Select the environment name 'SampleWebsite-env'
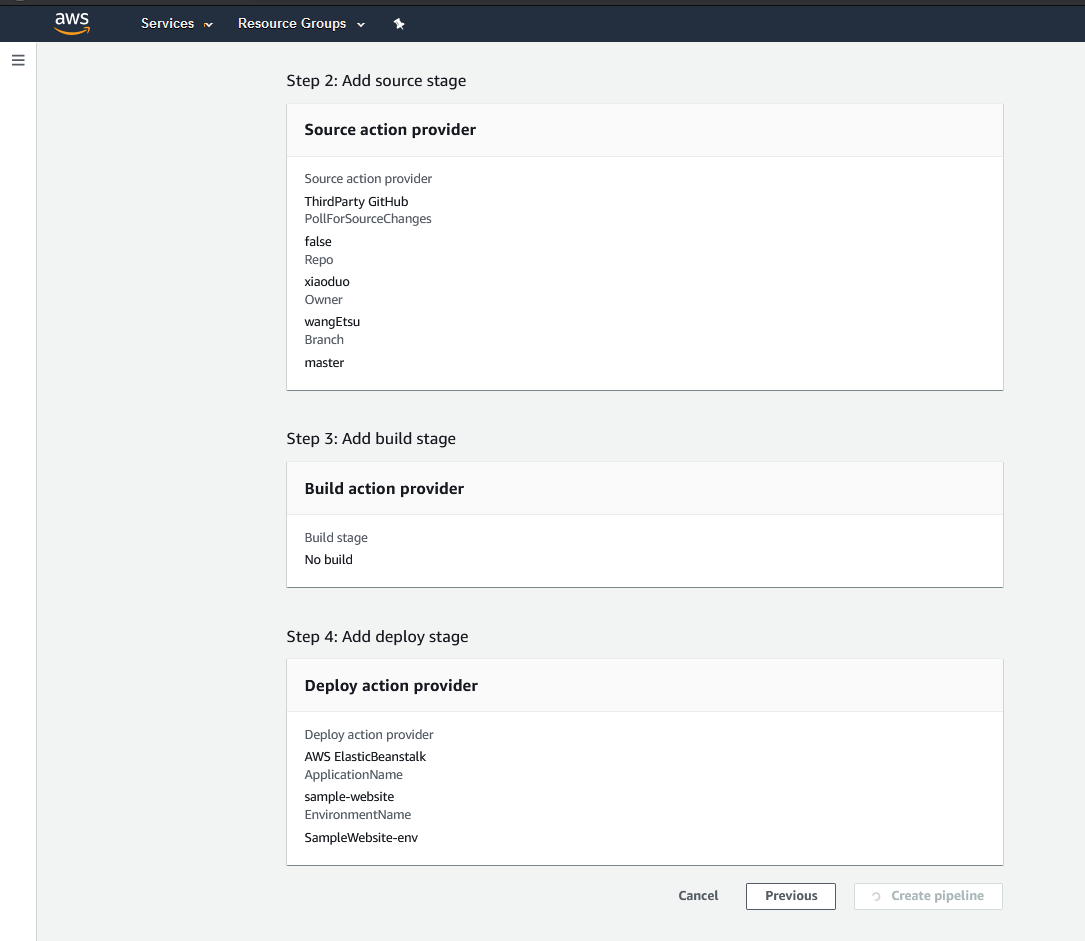Screen dimensions: 1085x941 pyautogui.click(x=361, y=837)
